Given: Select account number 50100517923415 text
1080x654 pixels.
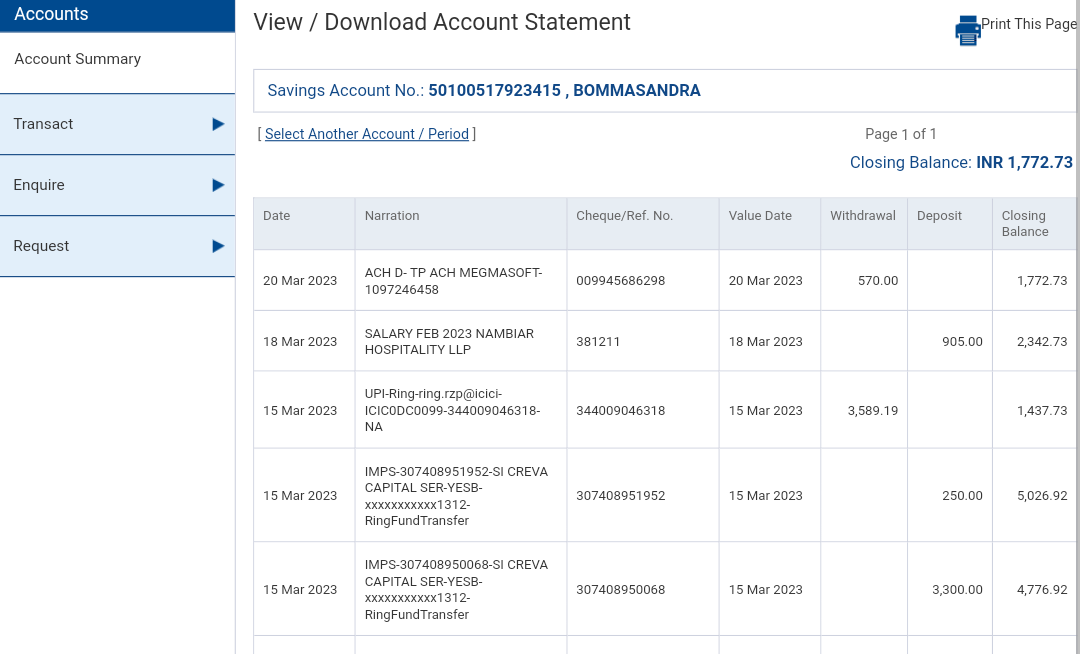Looking at the screenshot, I should point(495,91).
